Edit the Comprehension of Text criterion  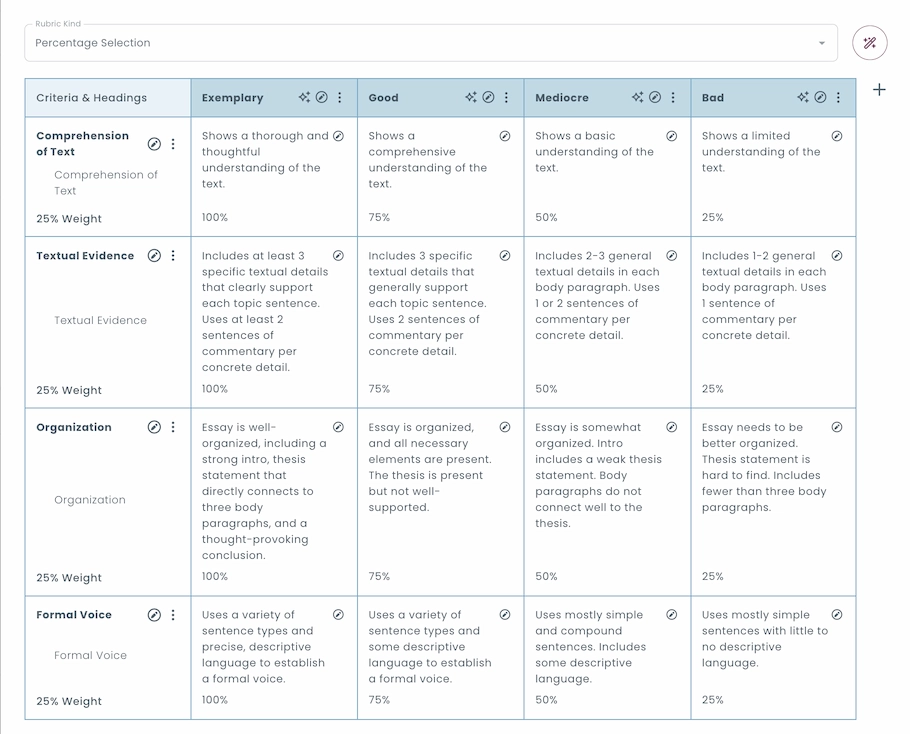pos(154,144)
